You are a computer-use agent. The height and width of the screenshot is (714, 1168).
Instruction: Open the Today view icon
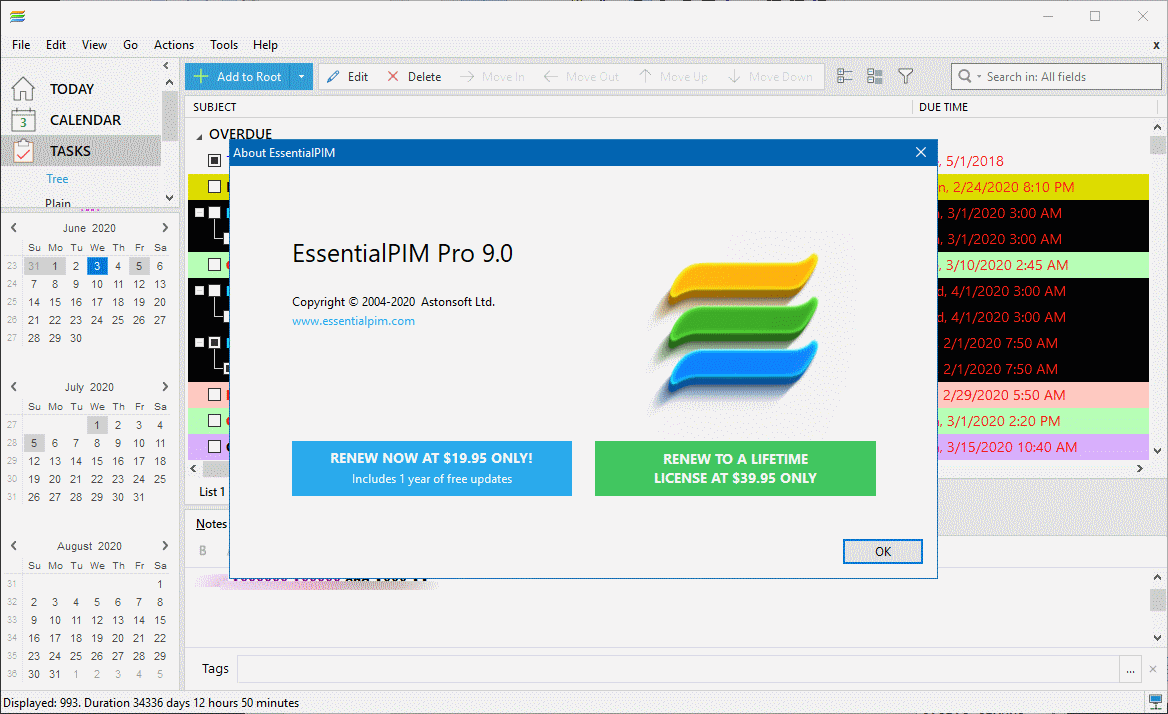click(x=23, y=89)
